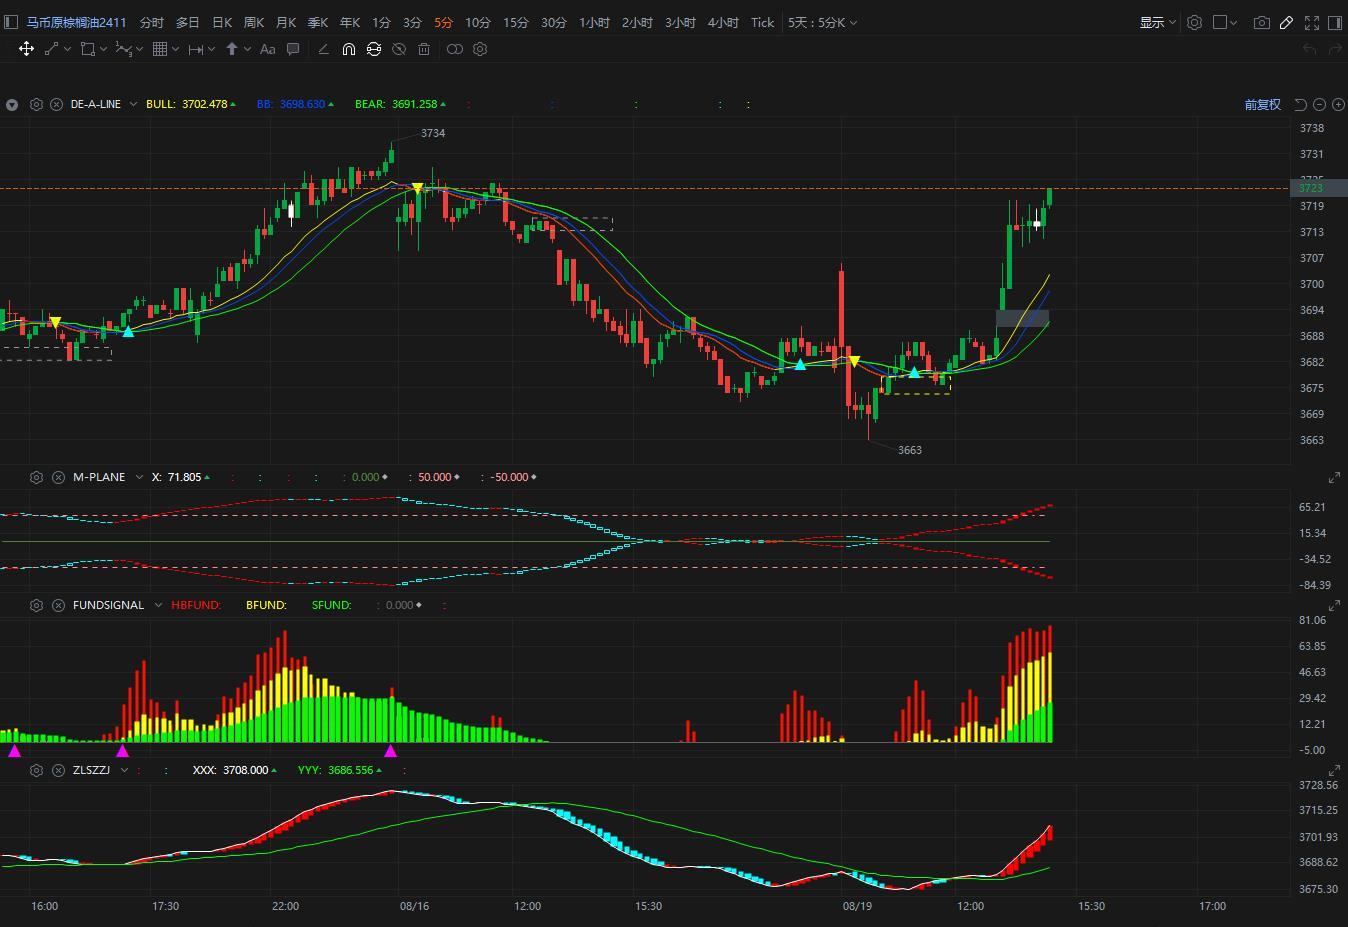Open FUNDSIGNAL indicator settings gear
The image size is (1348, 927).
pyautogui.click(x=36, y=605)
